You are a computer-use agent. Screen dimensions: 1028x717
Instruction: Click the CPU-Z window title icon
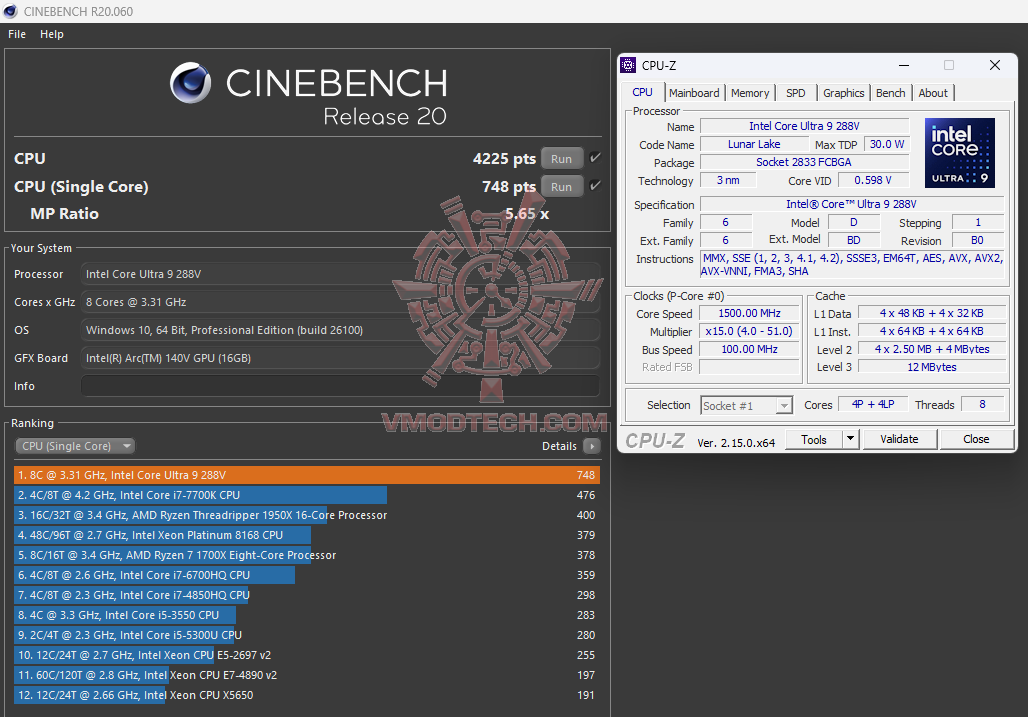(x=628, y=65)
